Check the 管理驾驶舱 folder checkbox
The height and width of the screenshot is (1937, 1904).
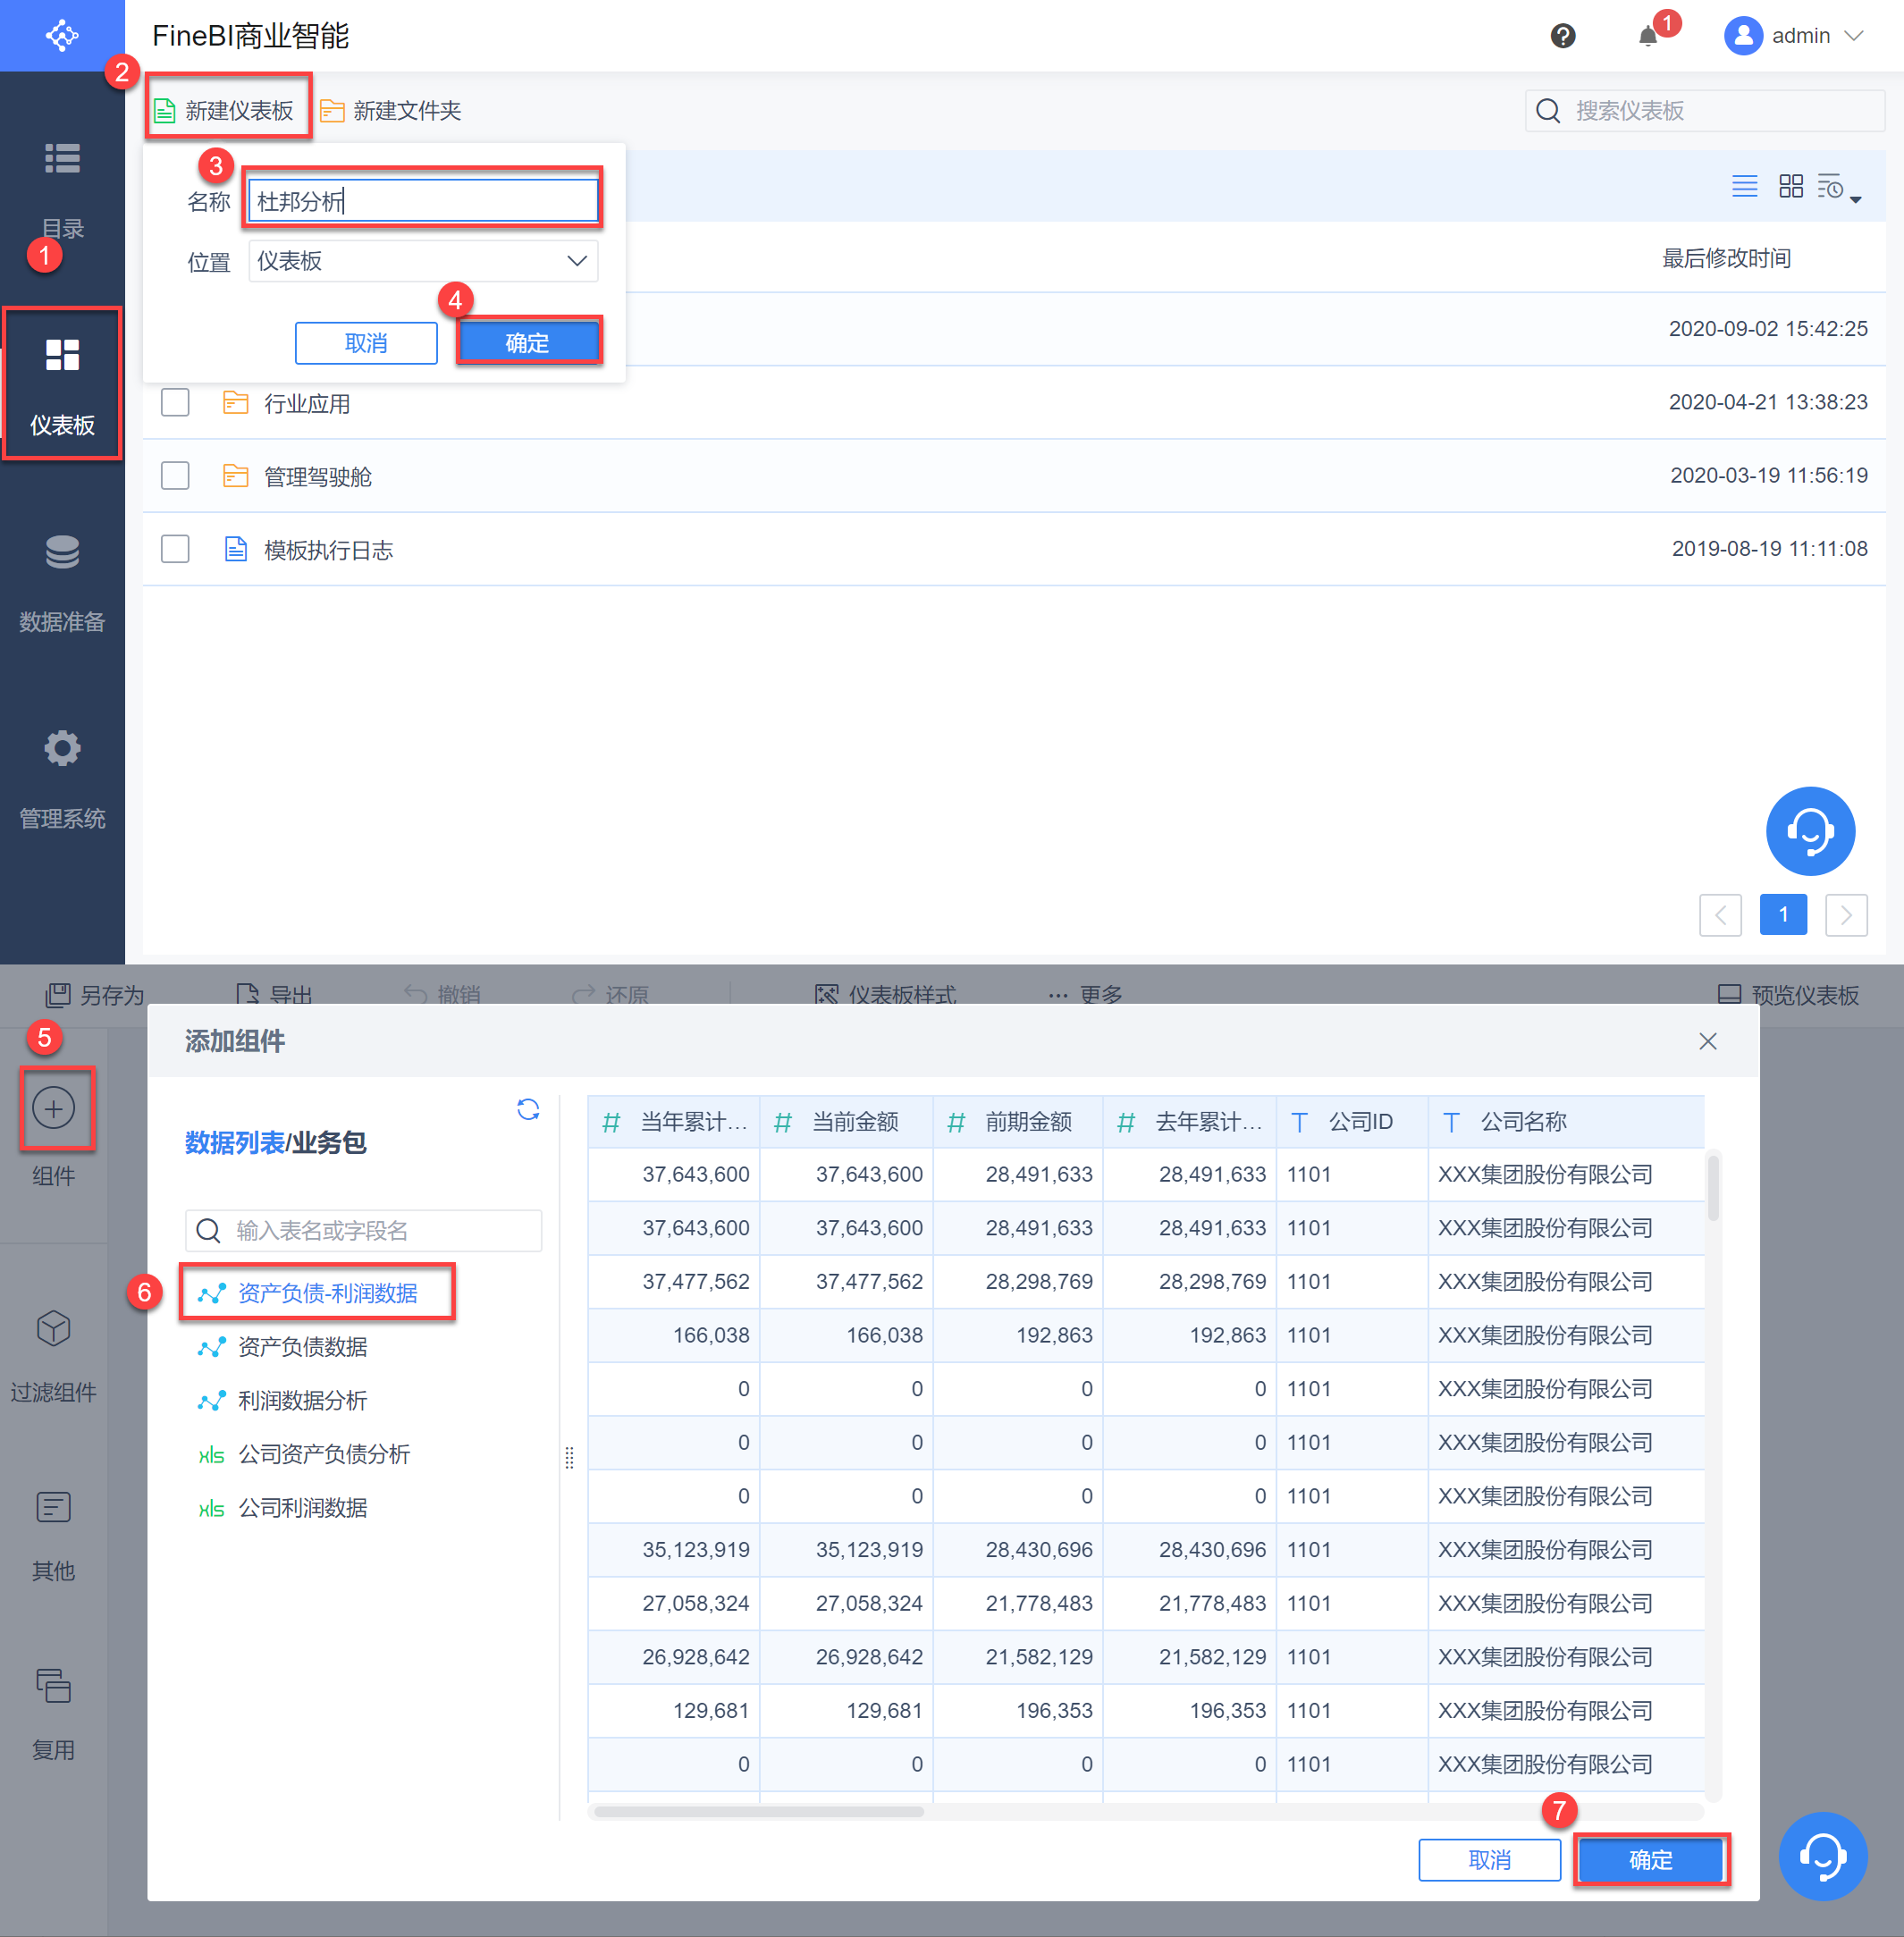click(175, 476)
